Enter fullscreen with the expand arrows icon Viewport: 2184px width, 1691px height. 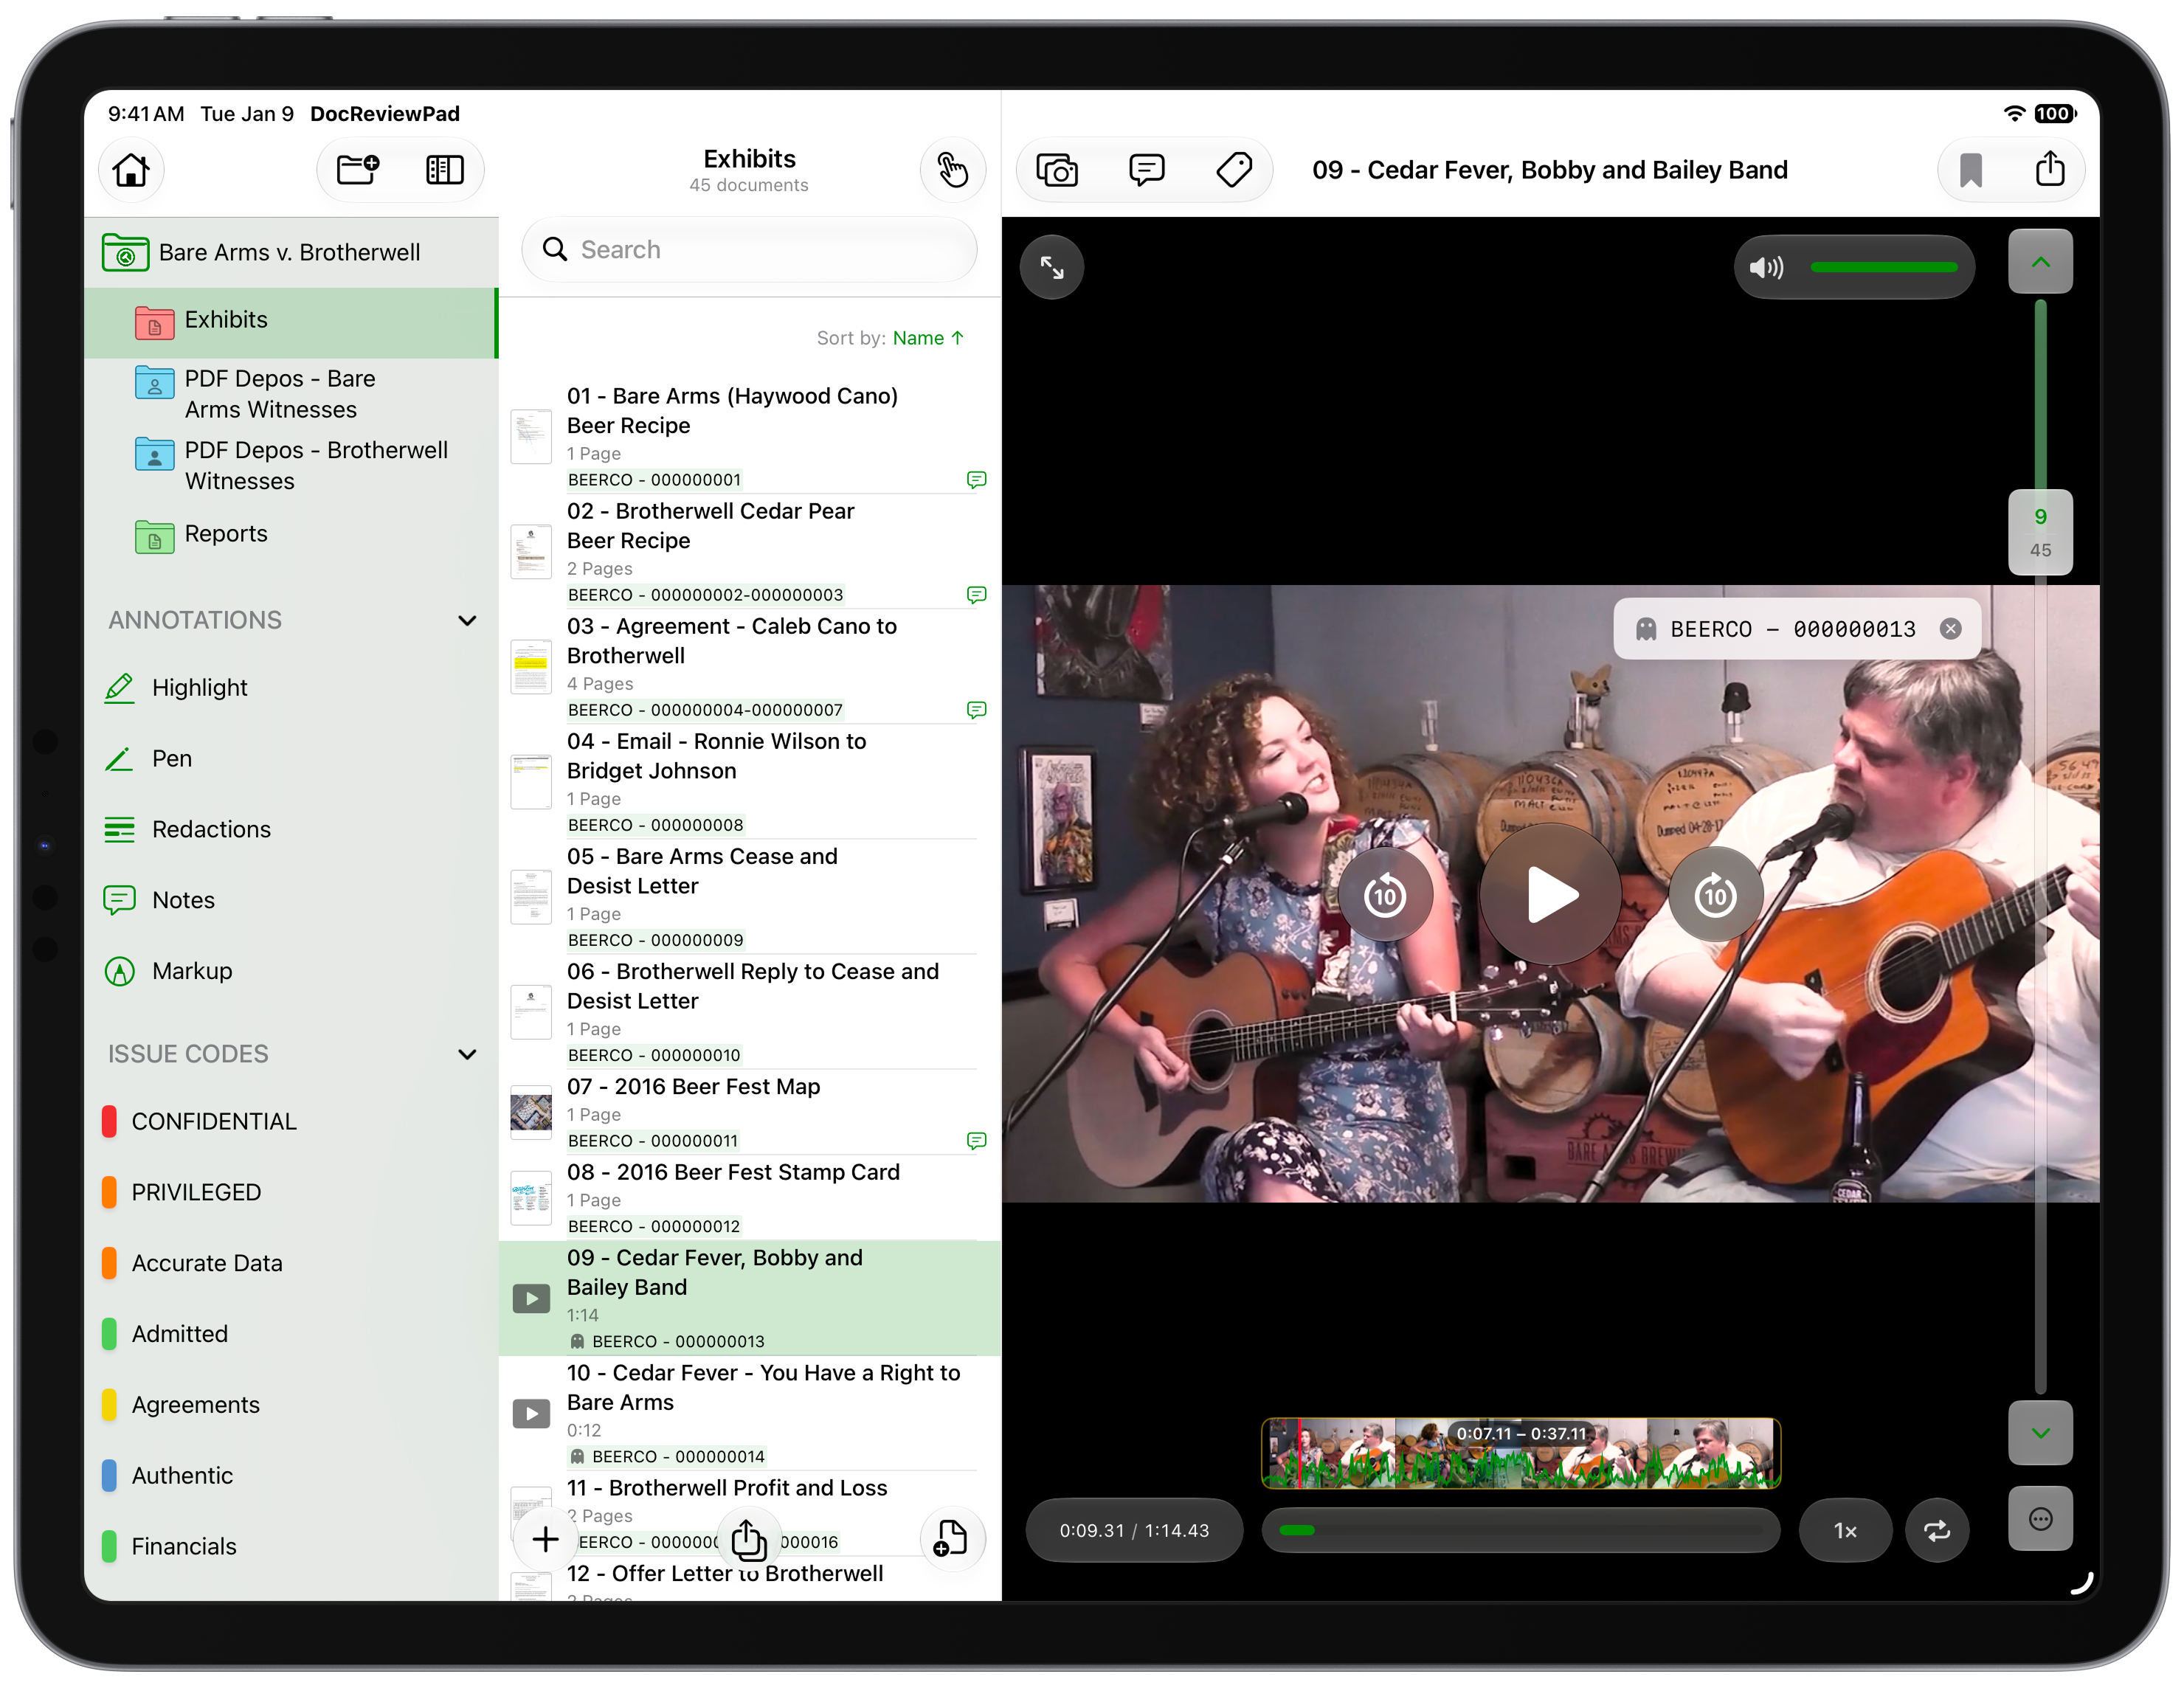(x=1051, y=267)
